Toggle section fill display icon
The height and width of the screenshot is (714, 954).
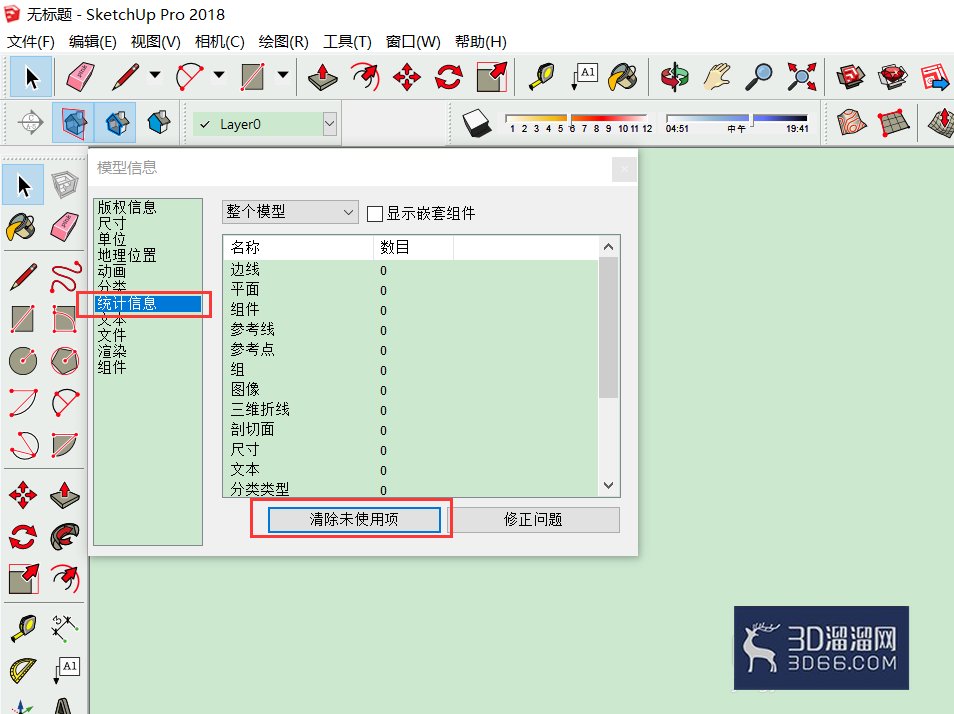tap(159, 123)
